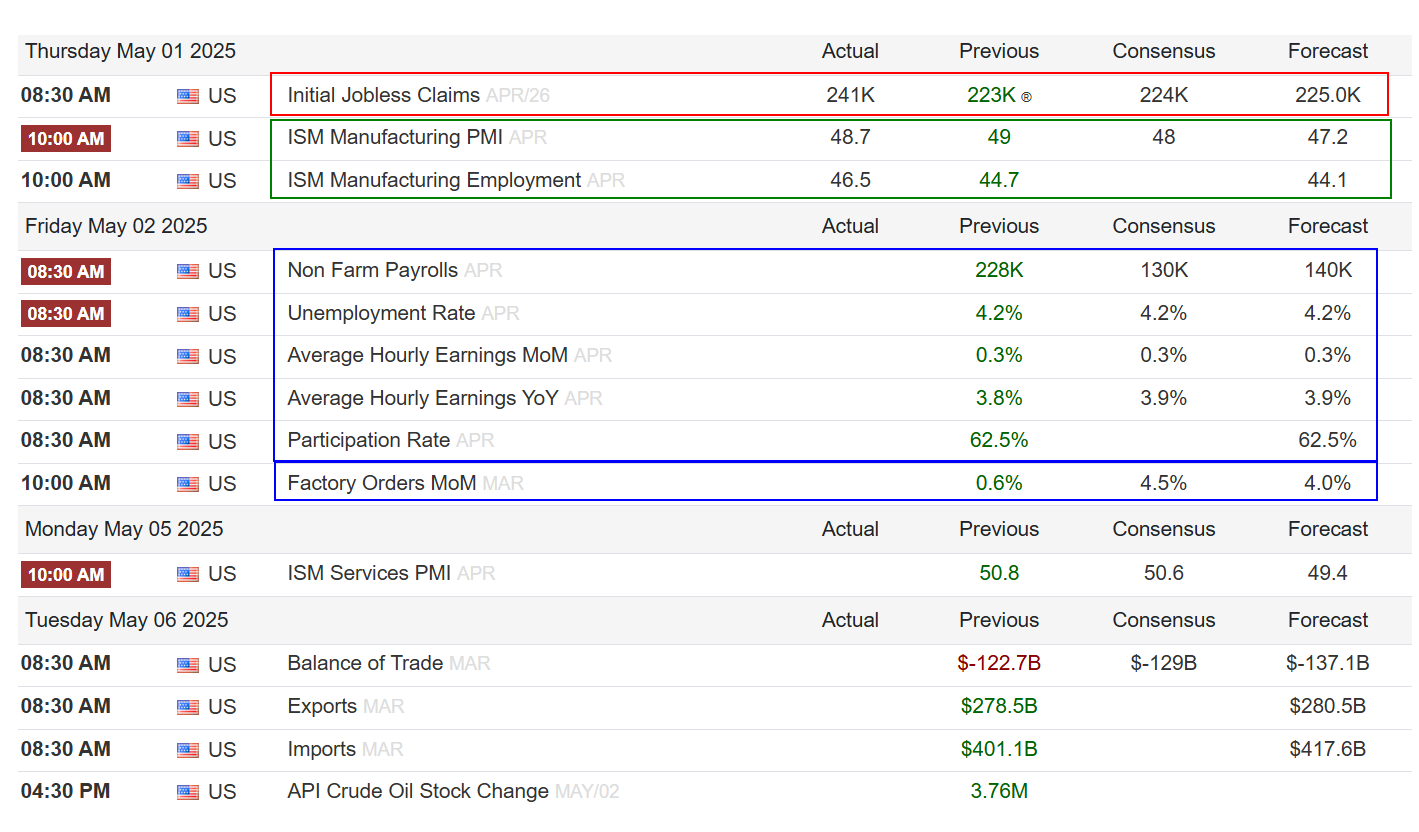The width and height of the screenshot is (1419, 832).
Task: Click the revised symbol next to 223K
Action: pos(1026,97)
